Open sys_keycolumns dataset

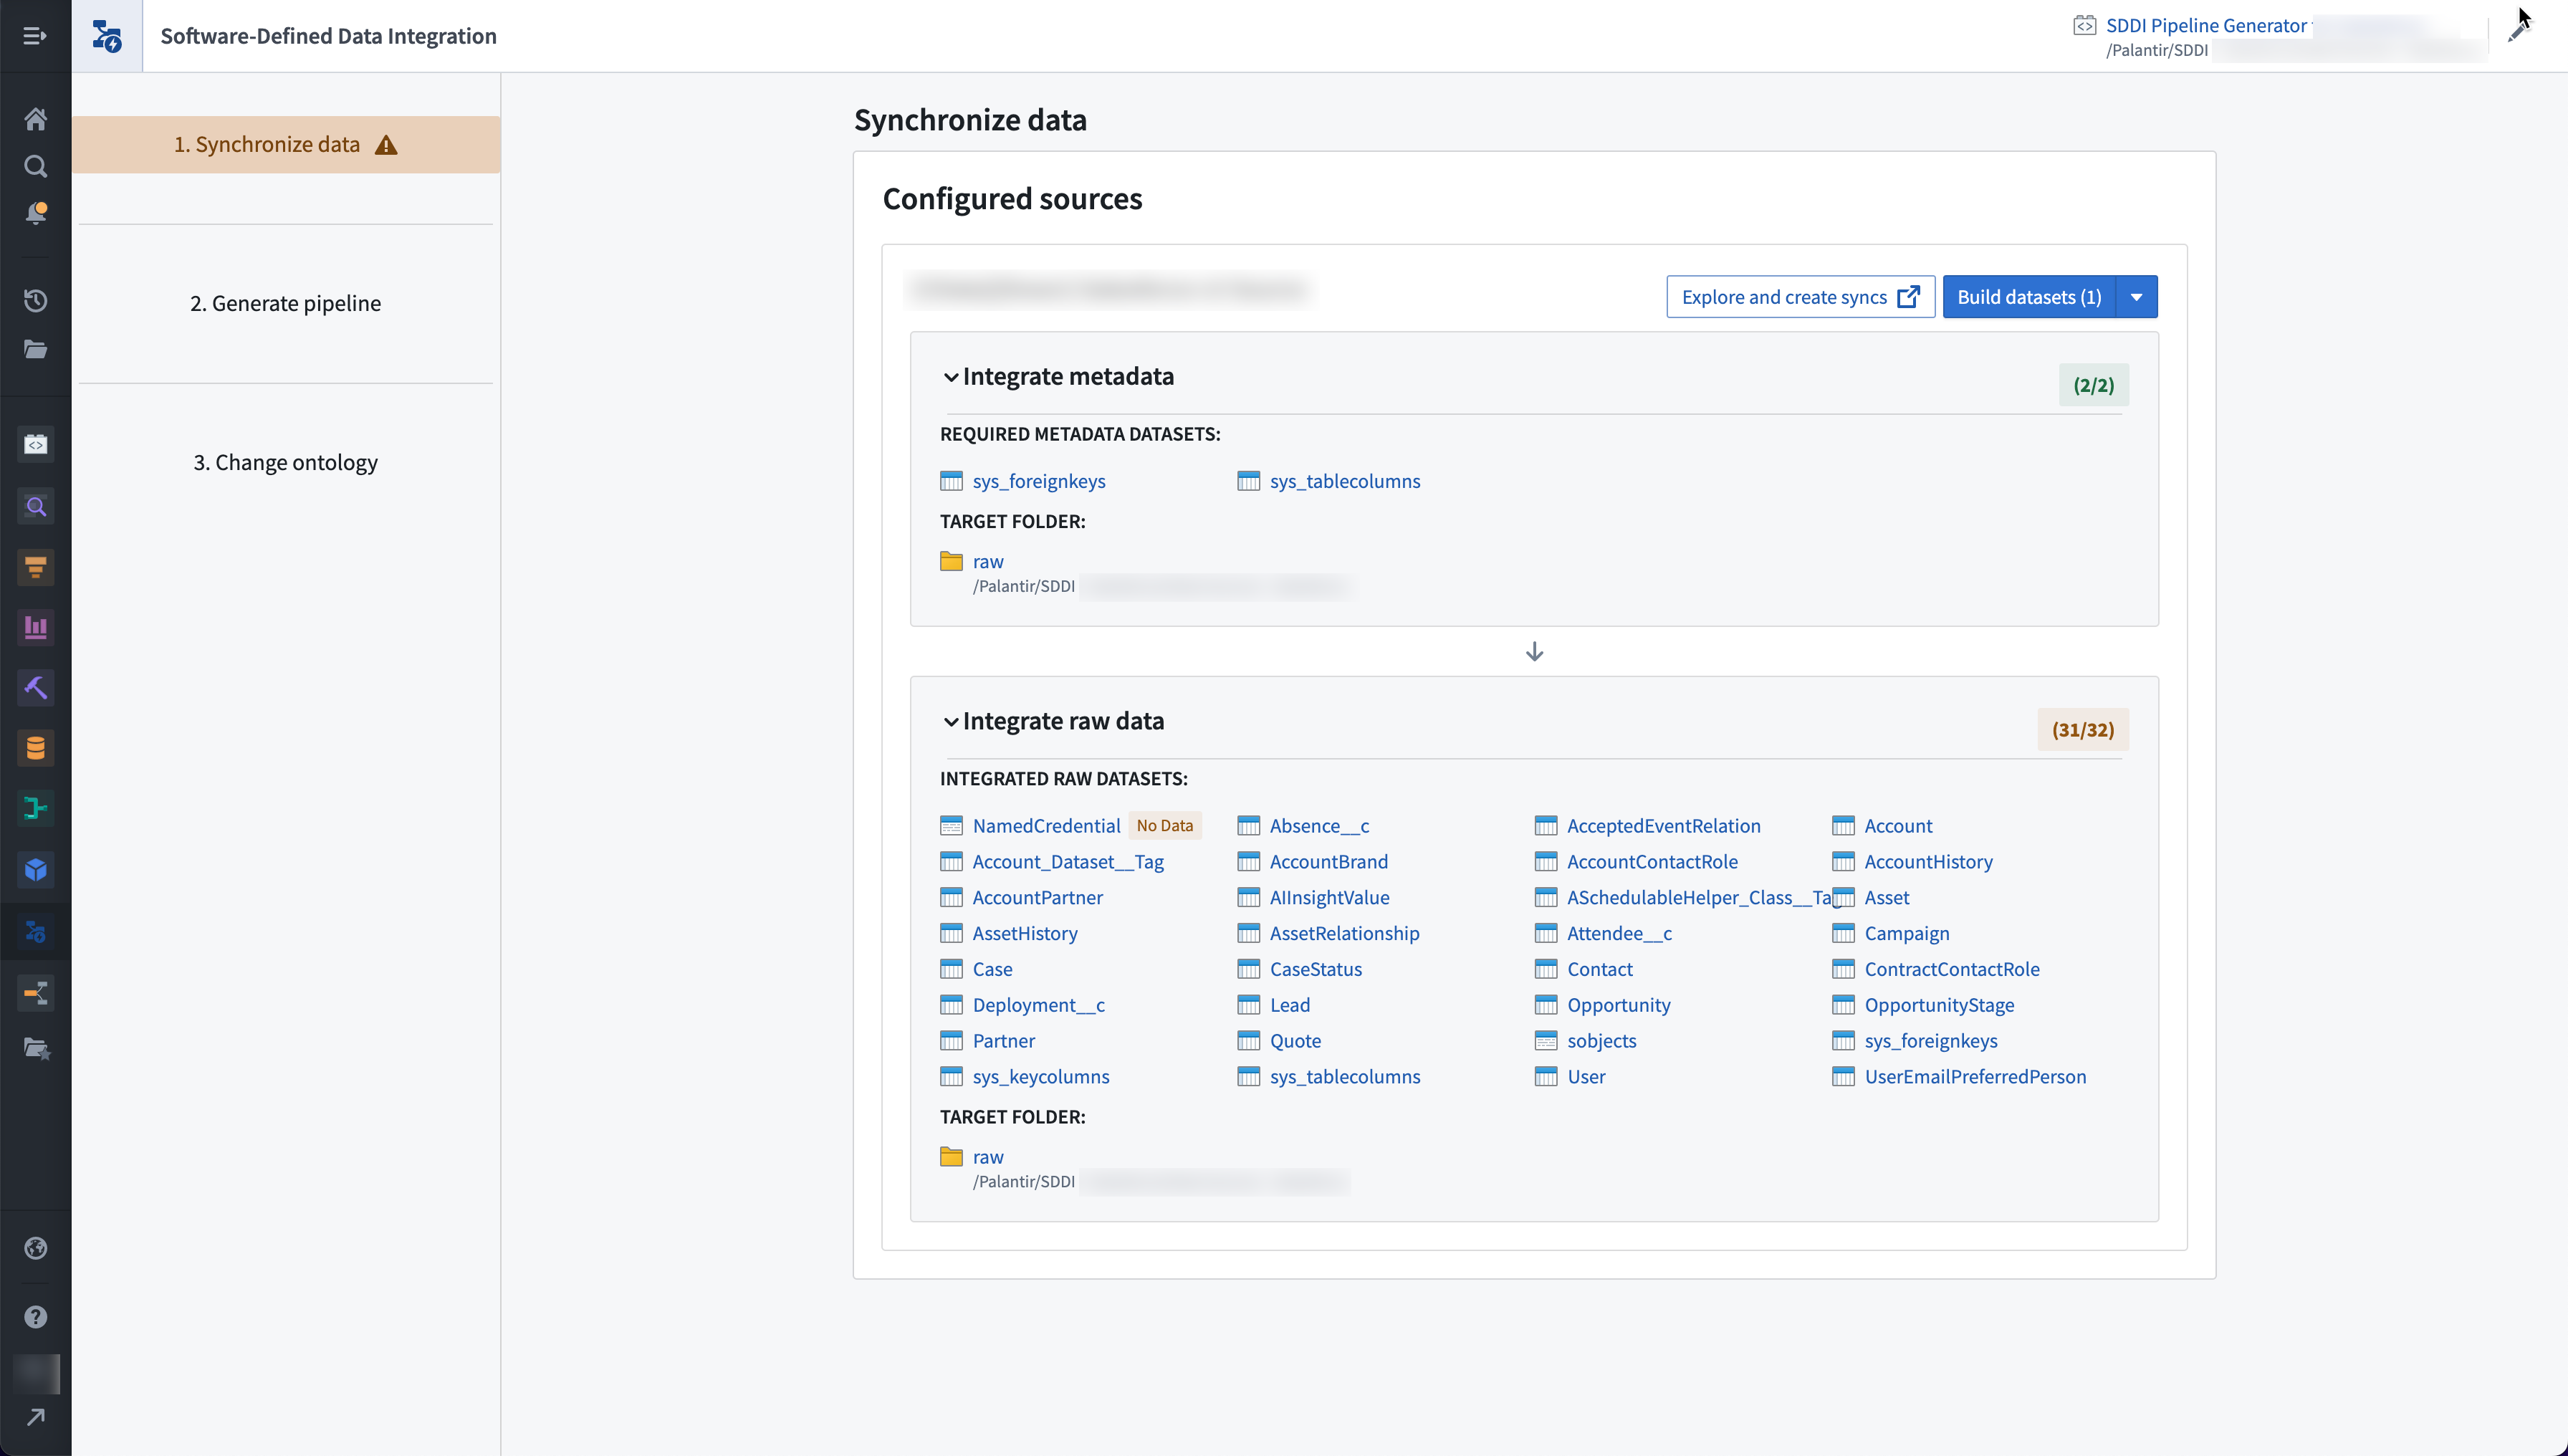coord(1040,1077)
